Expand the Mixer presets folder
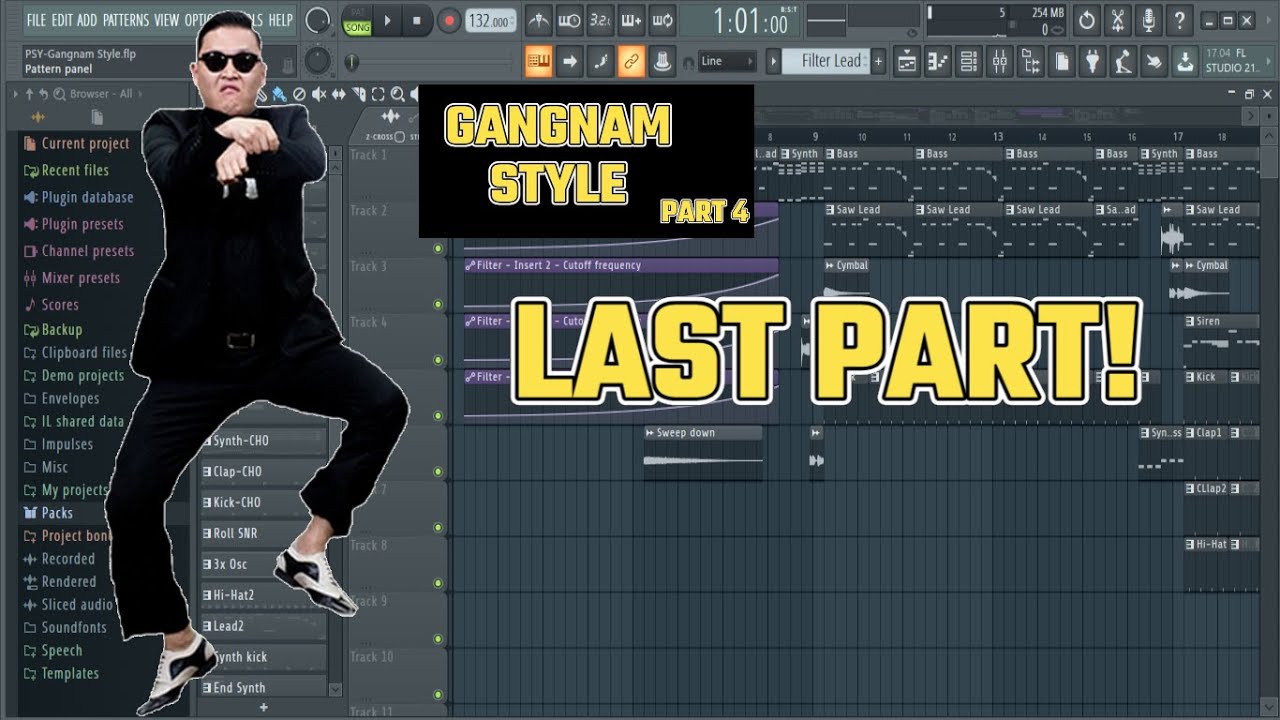The image size is (1280, 720). click(x=71, y=278)
